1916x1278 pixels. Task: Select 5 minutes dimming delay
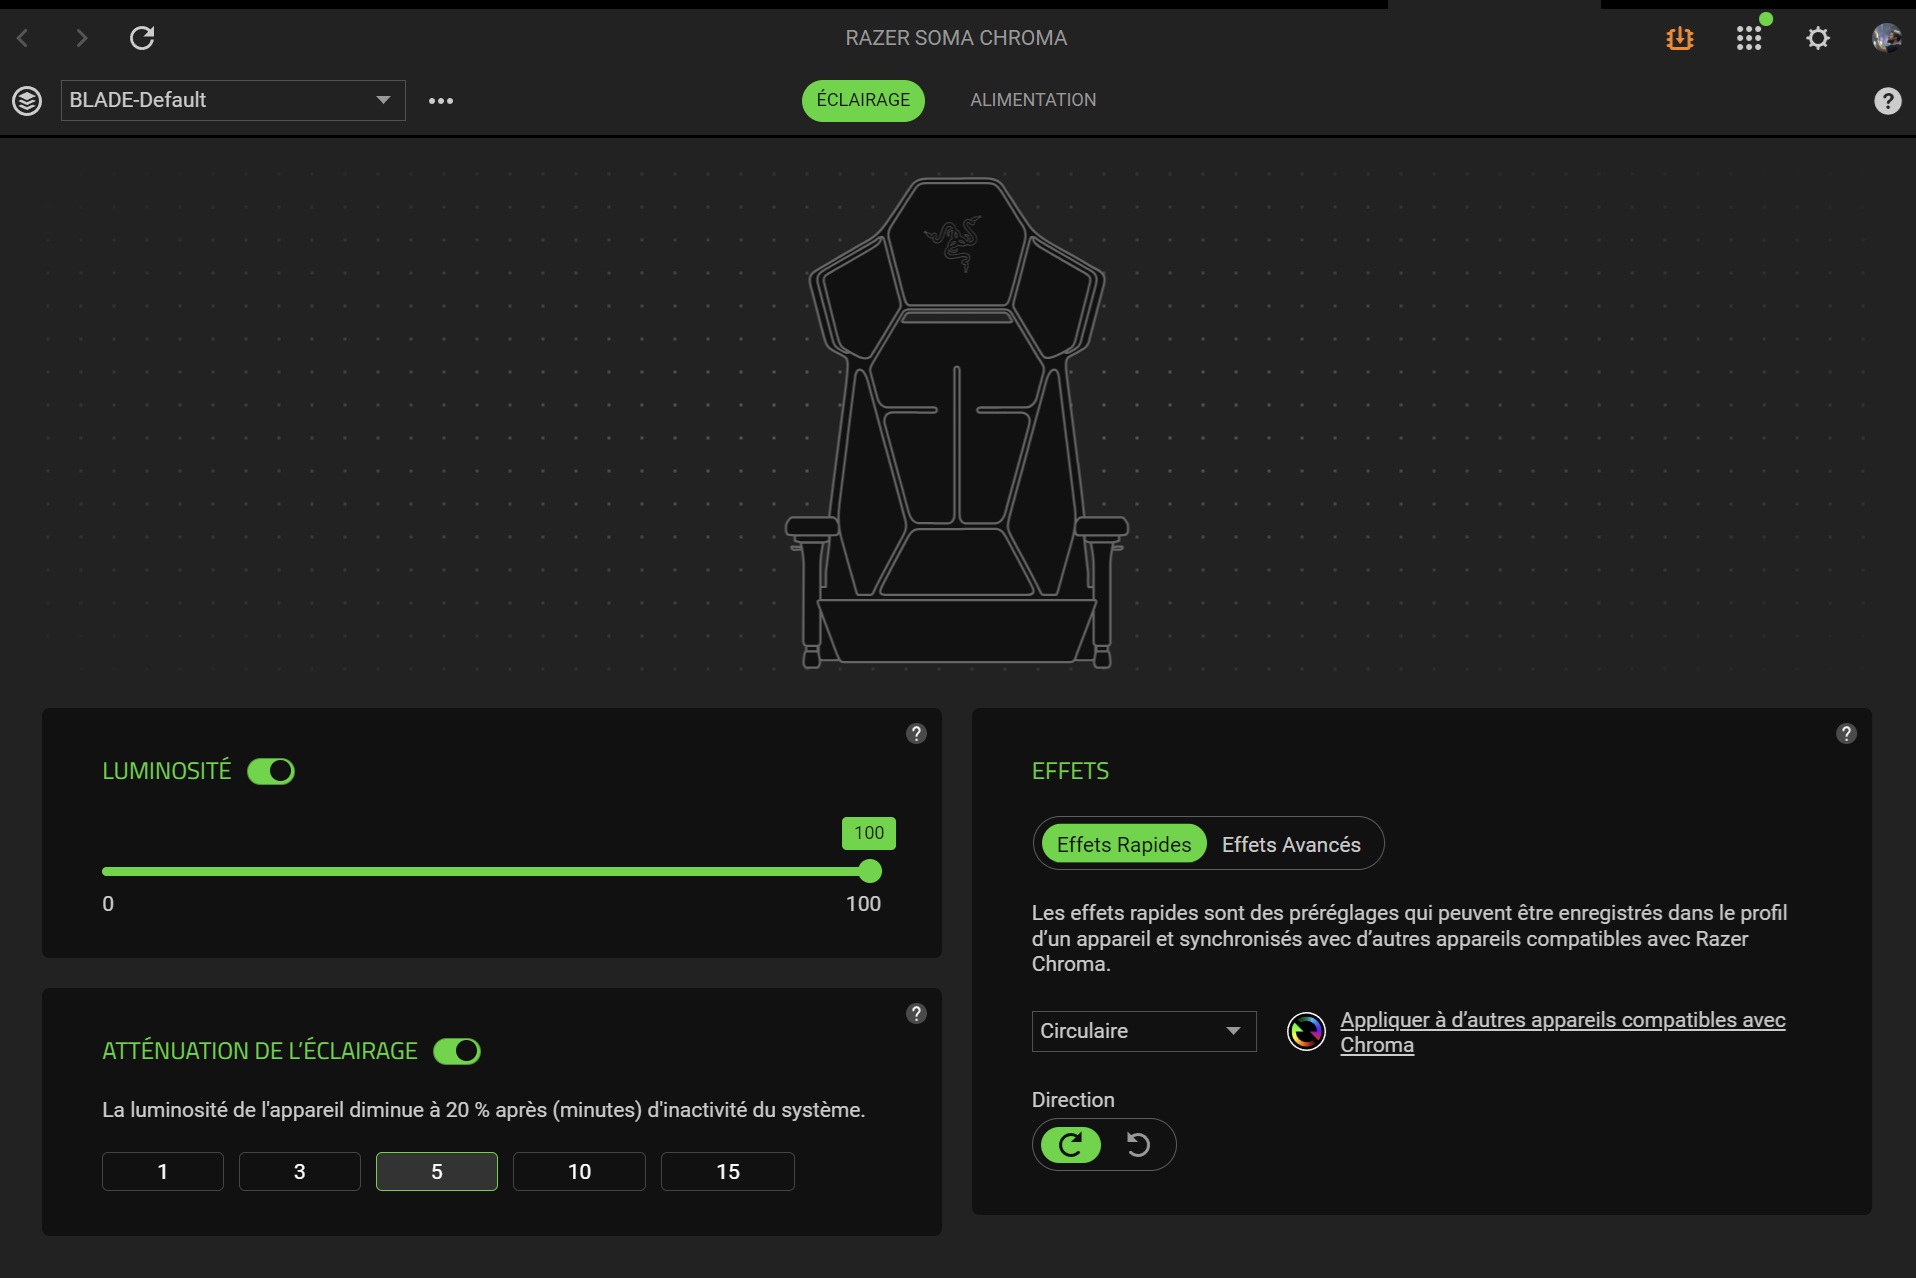point(437,1171)
